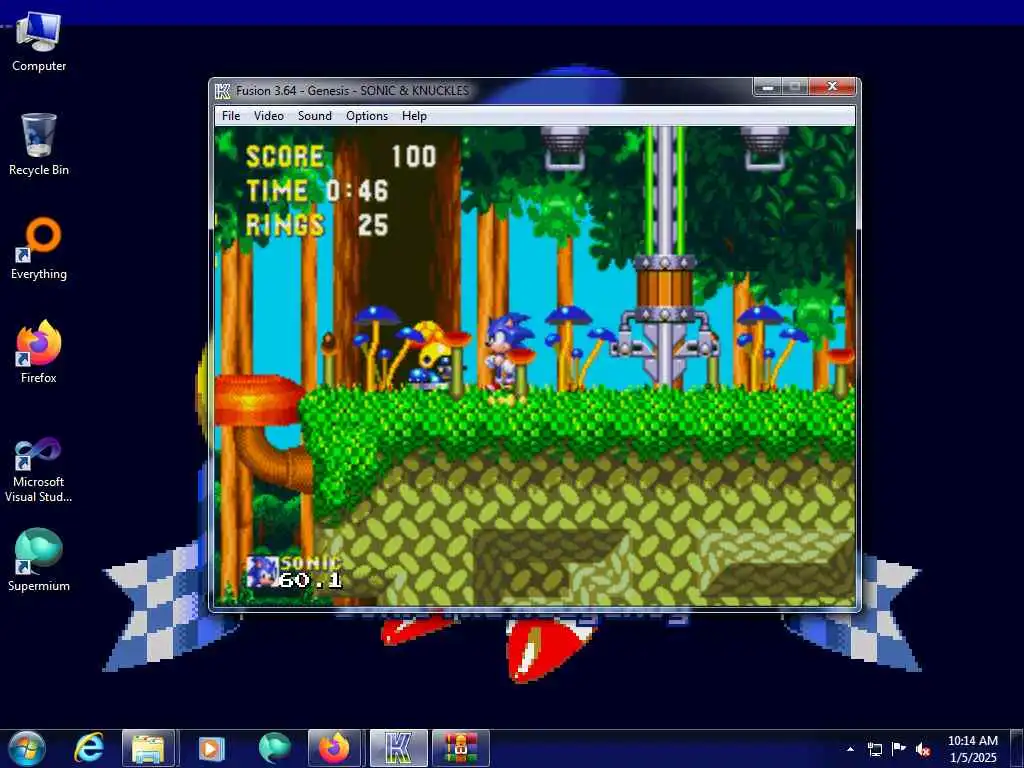Image resolution: width=1024 pixels, height=768 pixels.
Task: Click the SCORE label in the game
Action: (x=285, y=157)
